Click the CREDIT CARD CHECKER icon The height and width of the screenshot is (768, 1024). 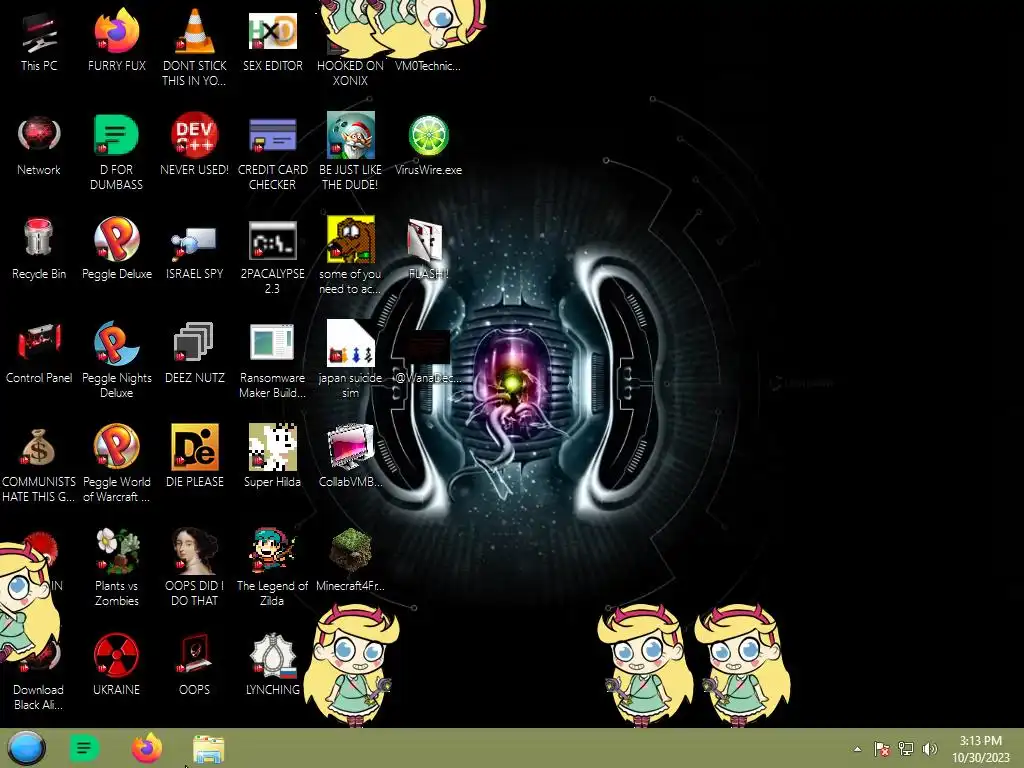click(x=272, y=135)
